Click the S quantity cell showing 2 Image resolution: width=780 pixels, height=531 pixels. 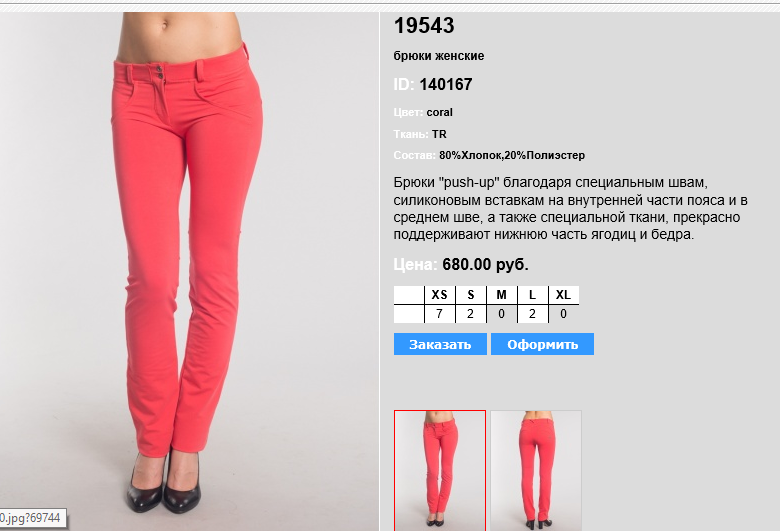tap(471, 314)
